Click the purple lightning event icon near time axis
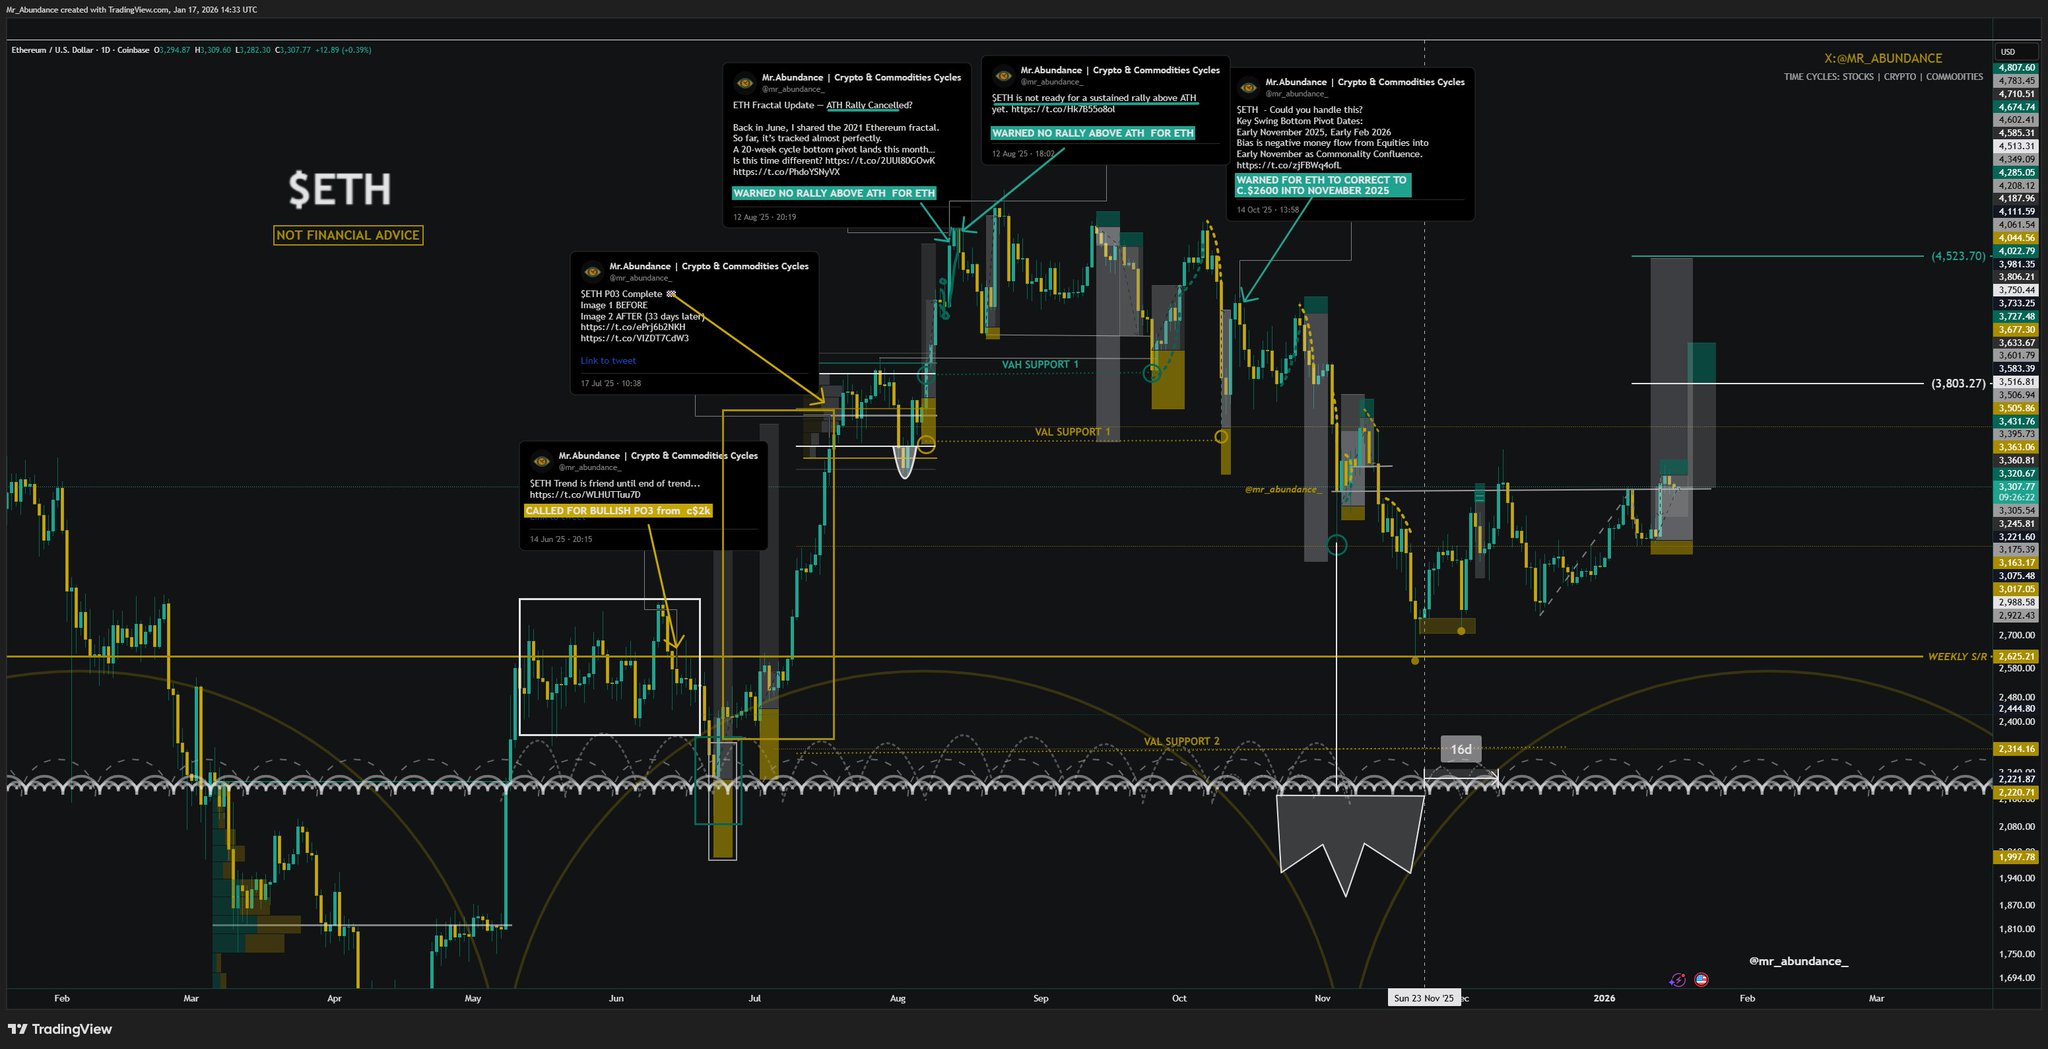Viewport: 2048px width, 1049px height. click(x=1677, y=980)
